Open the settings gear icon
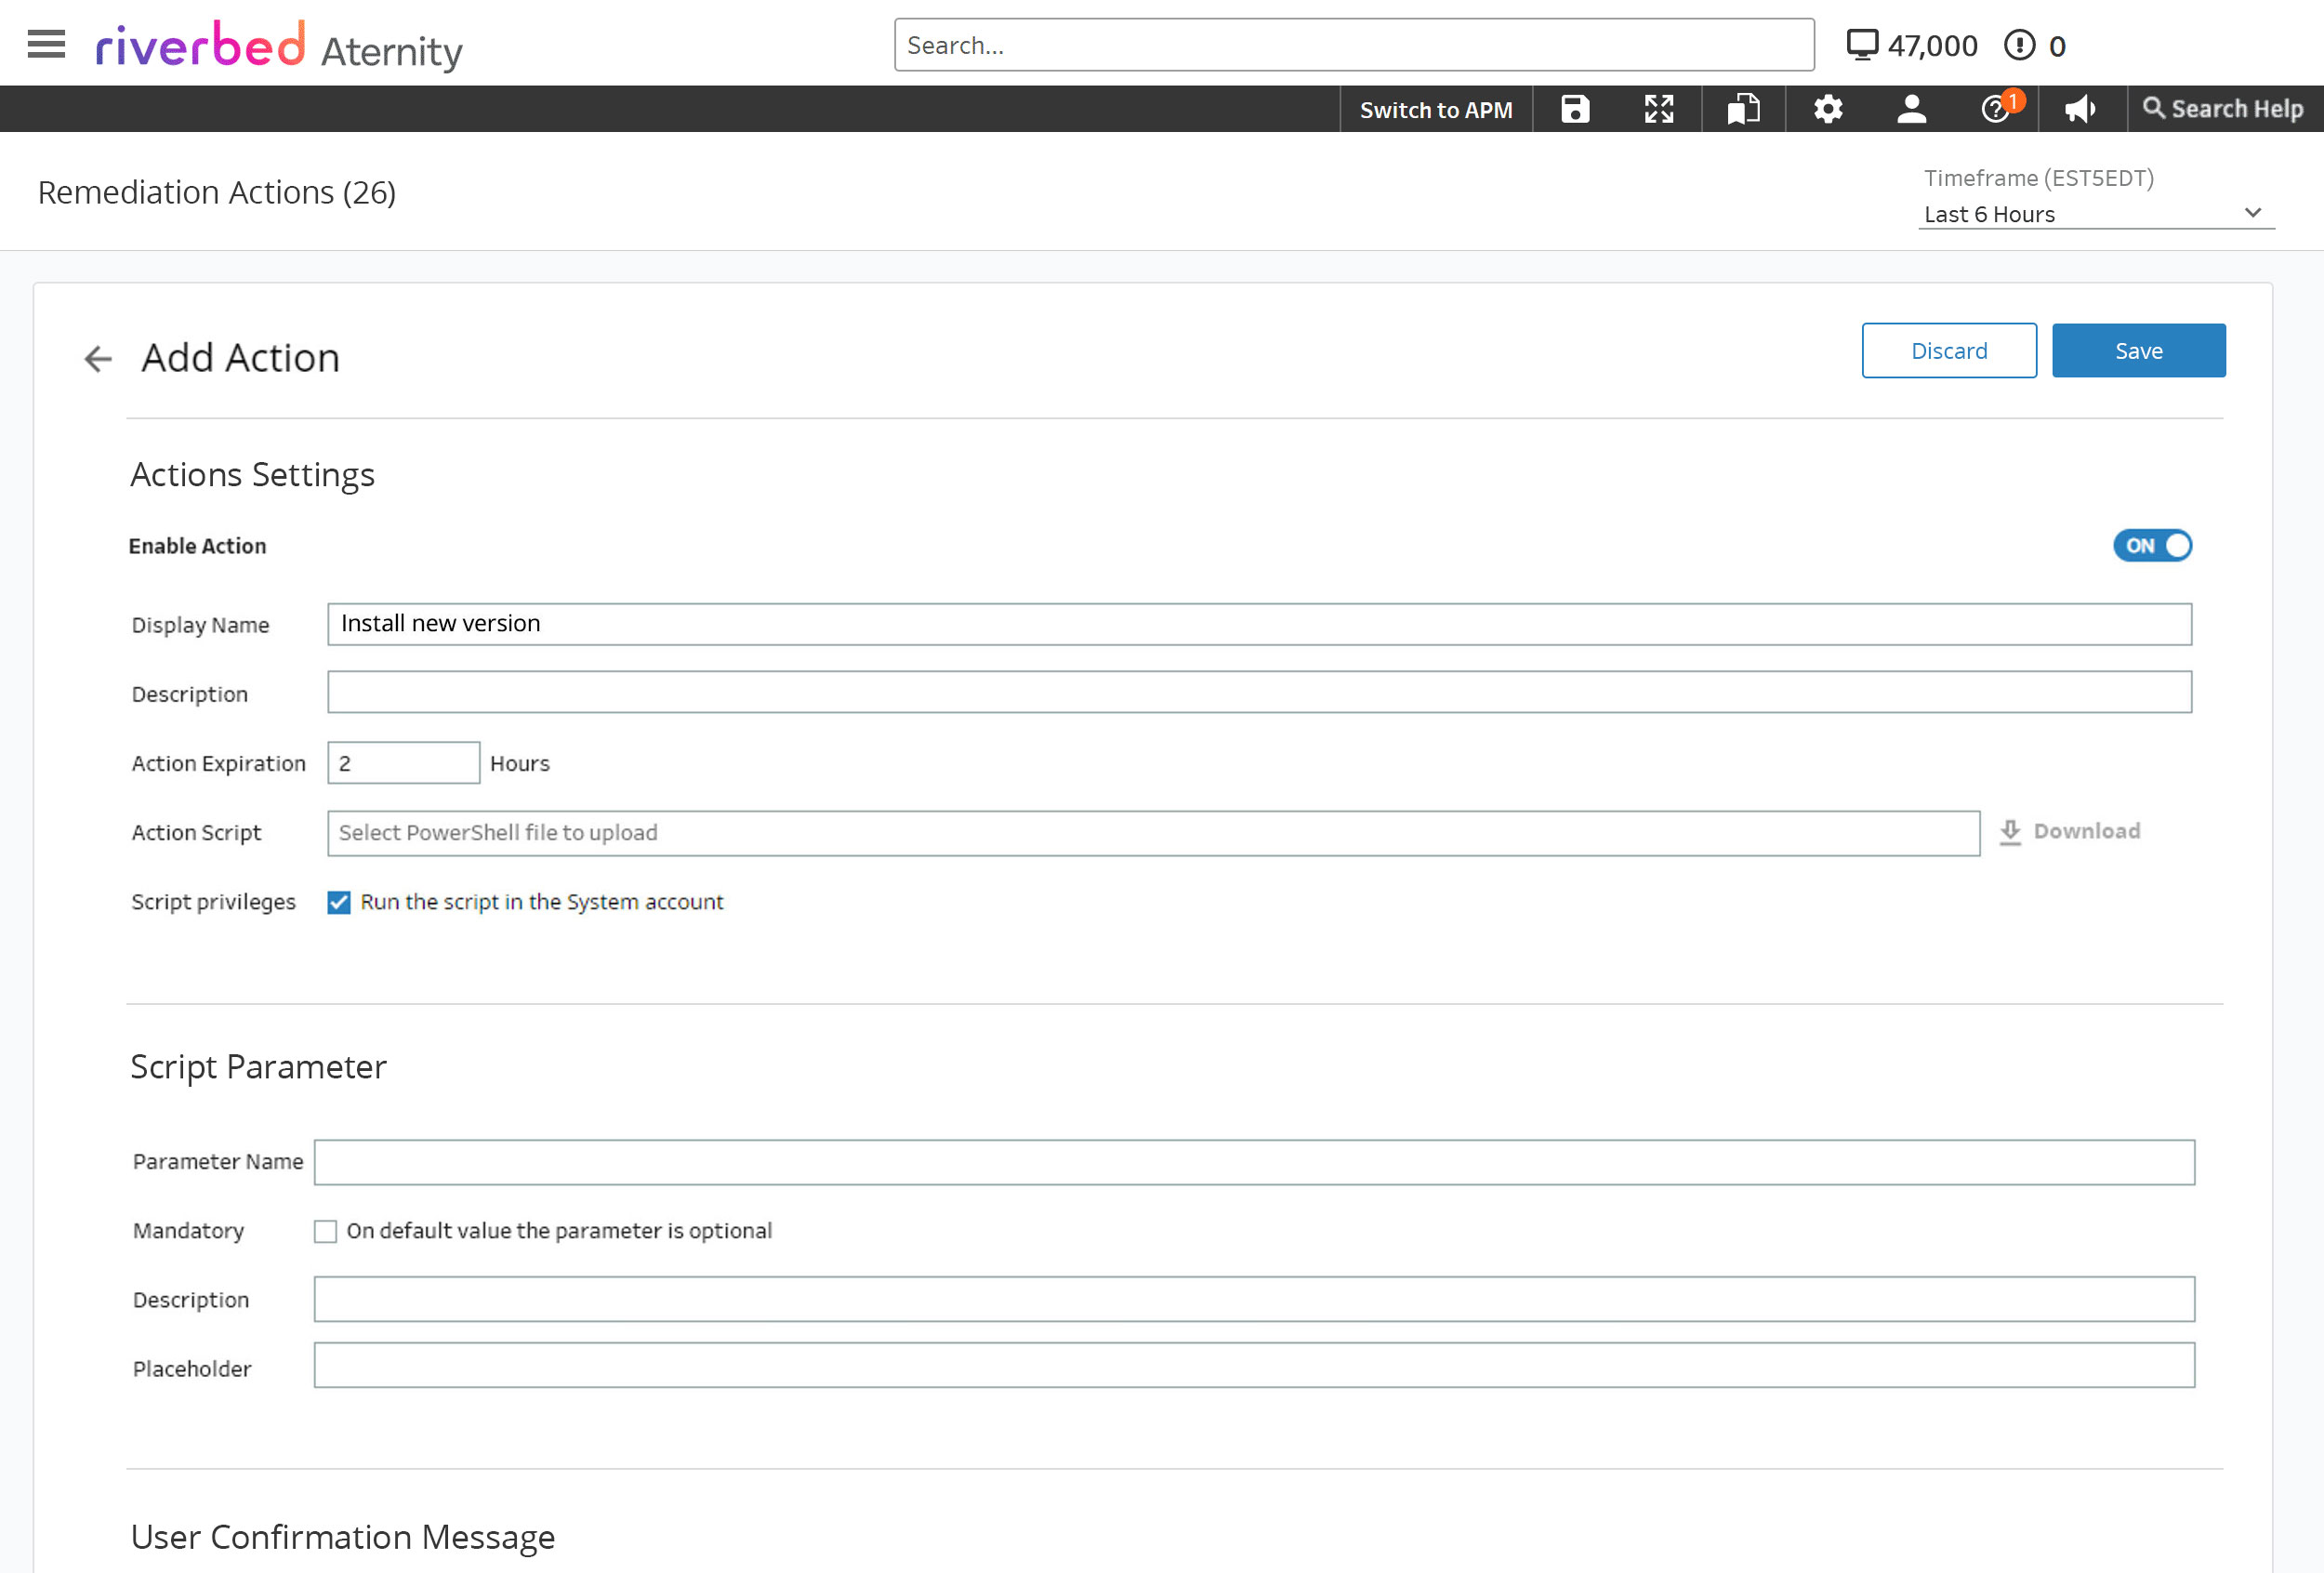The width and height of the screenshot is (2324, 1573). (1828, 109)
